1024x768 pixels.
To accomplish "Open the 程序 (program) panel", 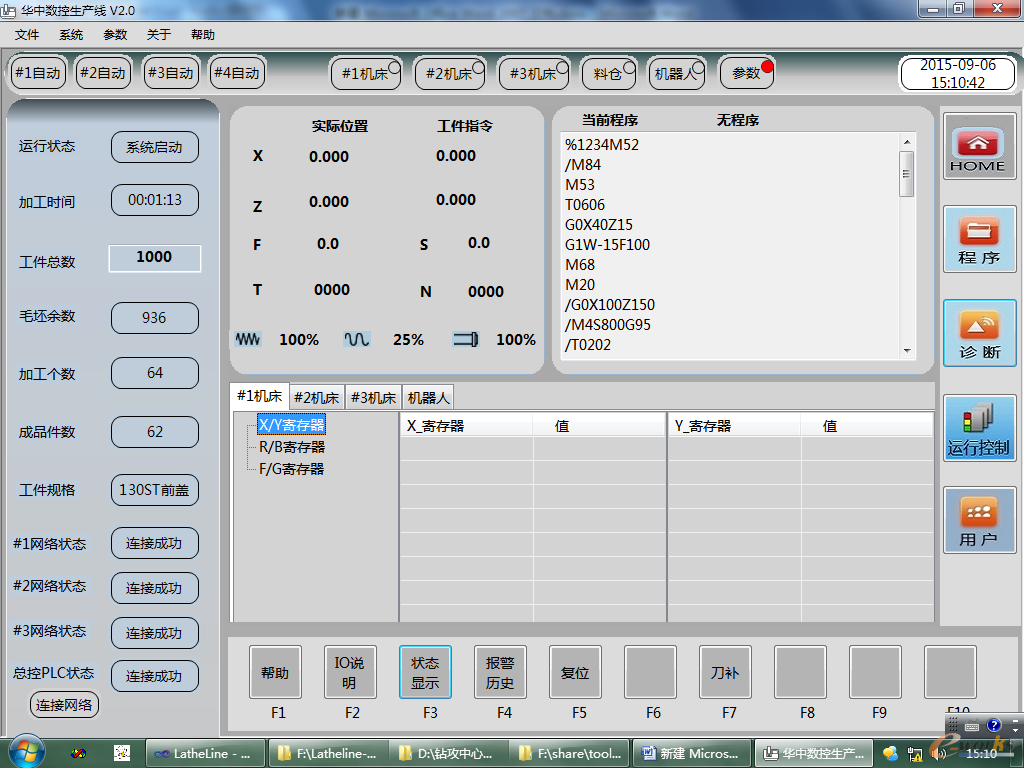I will click(979, 239).
